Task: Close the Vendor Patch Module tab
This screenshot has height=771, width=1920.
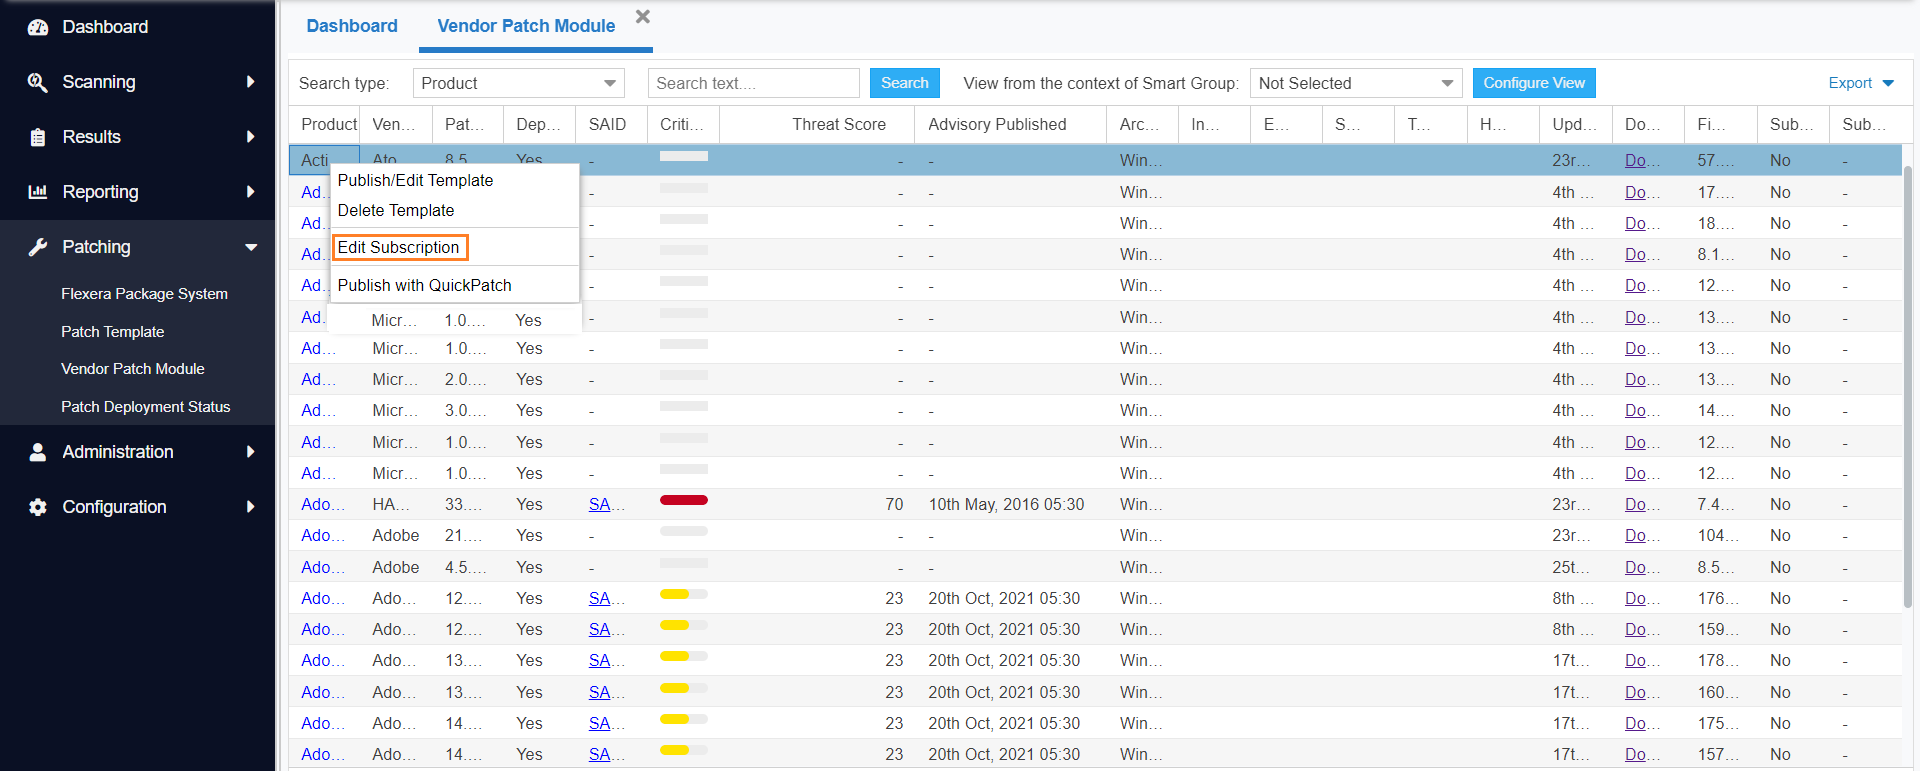Action: (643, 17)
